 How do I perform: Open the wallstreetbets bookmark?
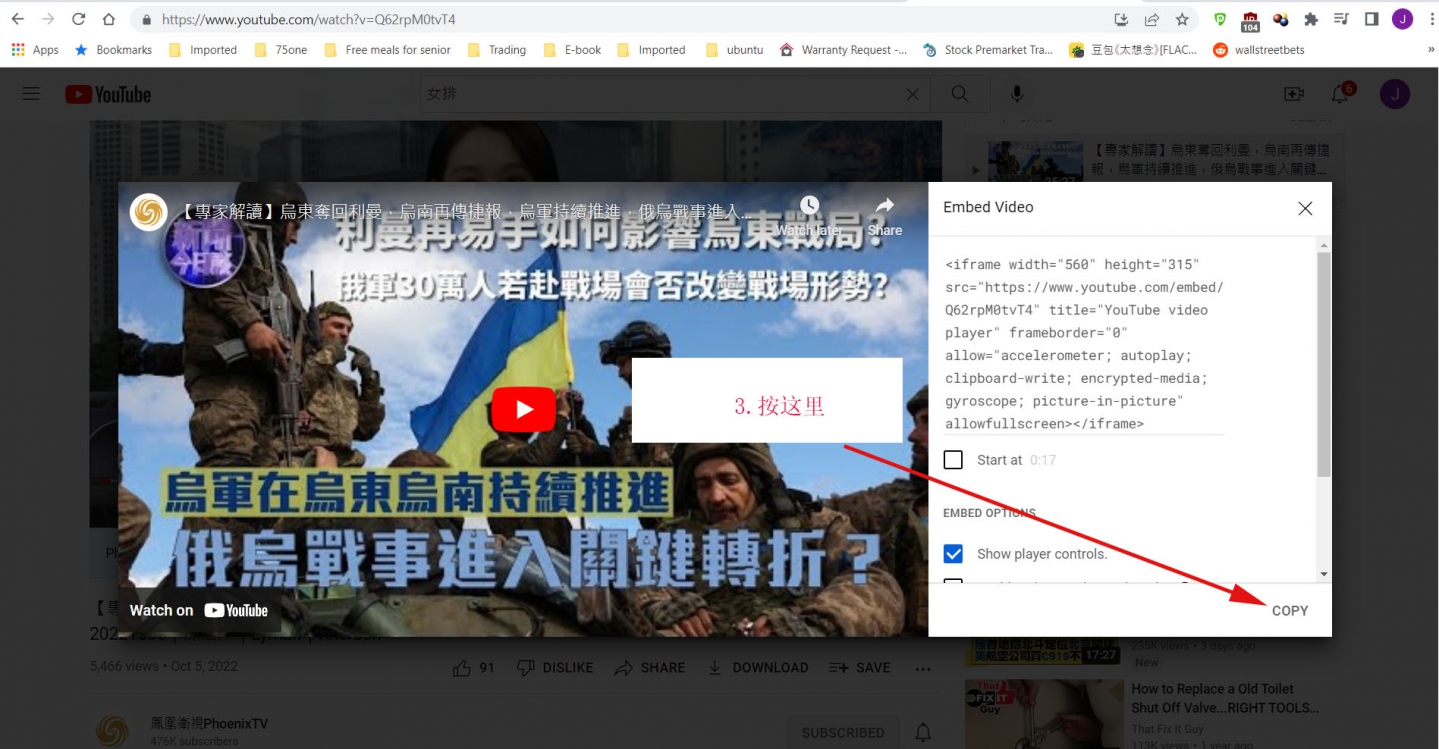tap(1259, 50)
